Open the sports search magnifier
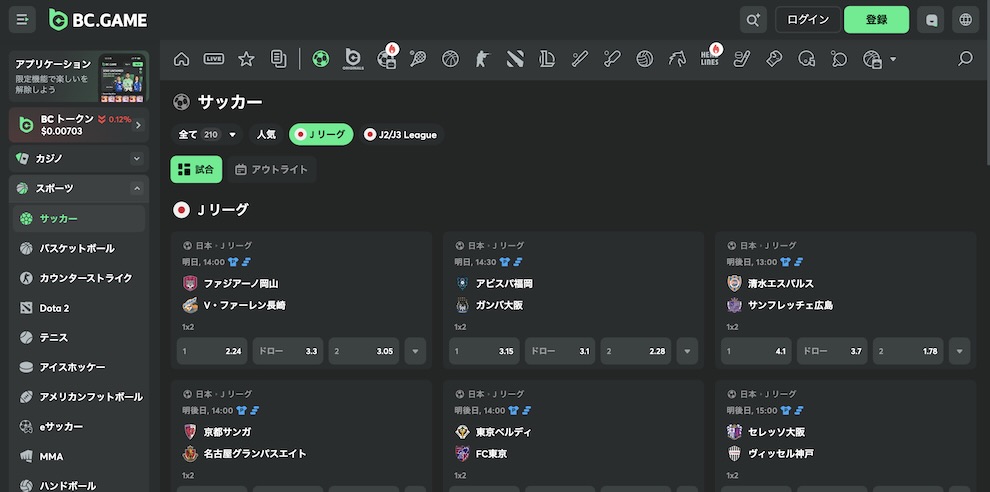 (965, 59)
